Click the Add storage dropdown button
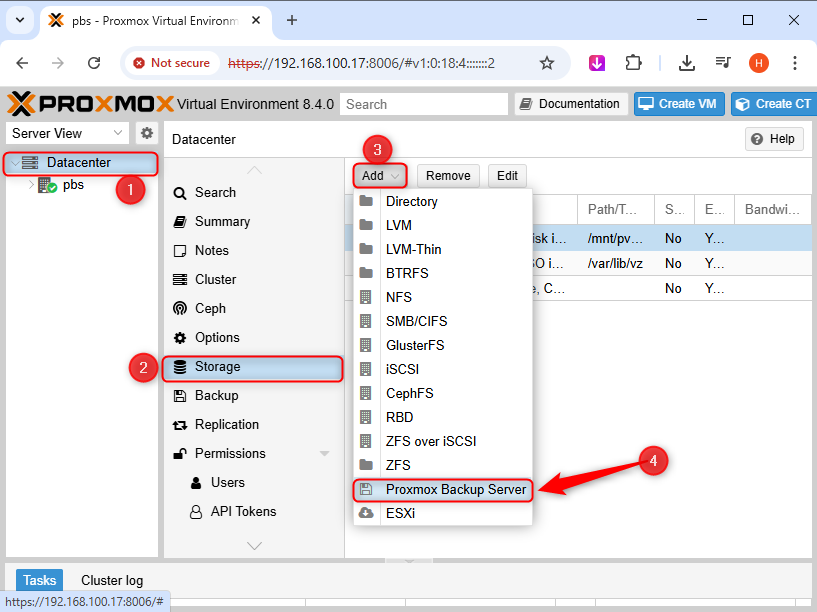Viewport: 817px width, 612px height. click(380, 176)
